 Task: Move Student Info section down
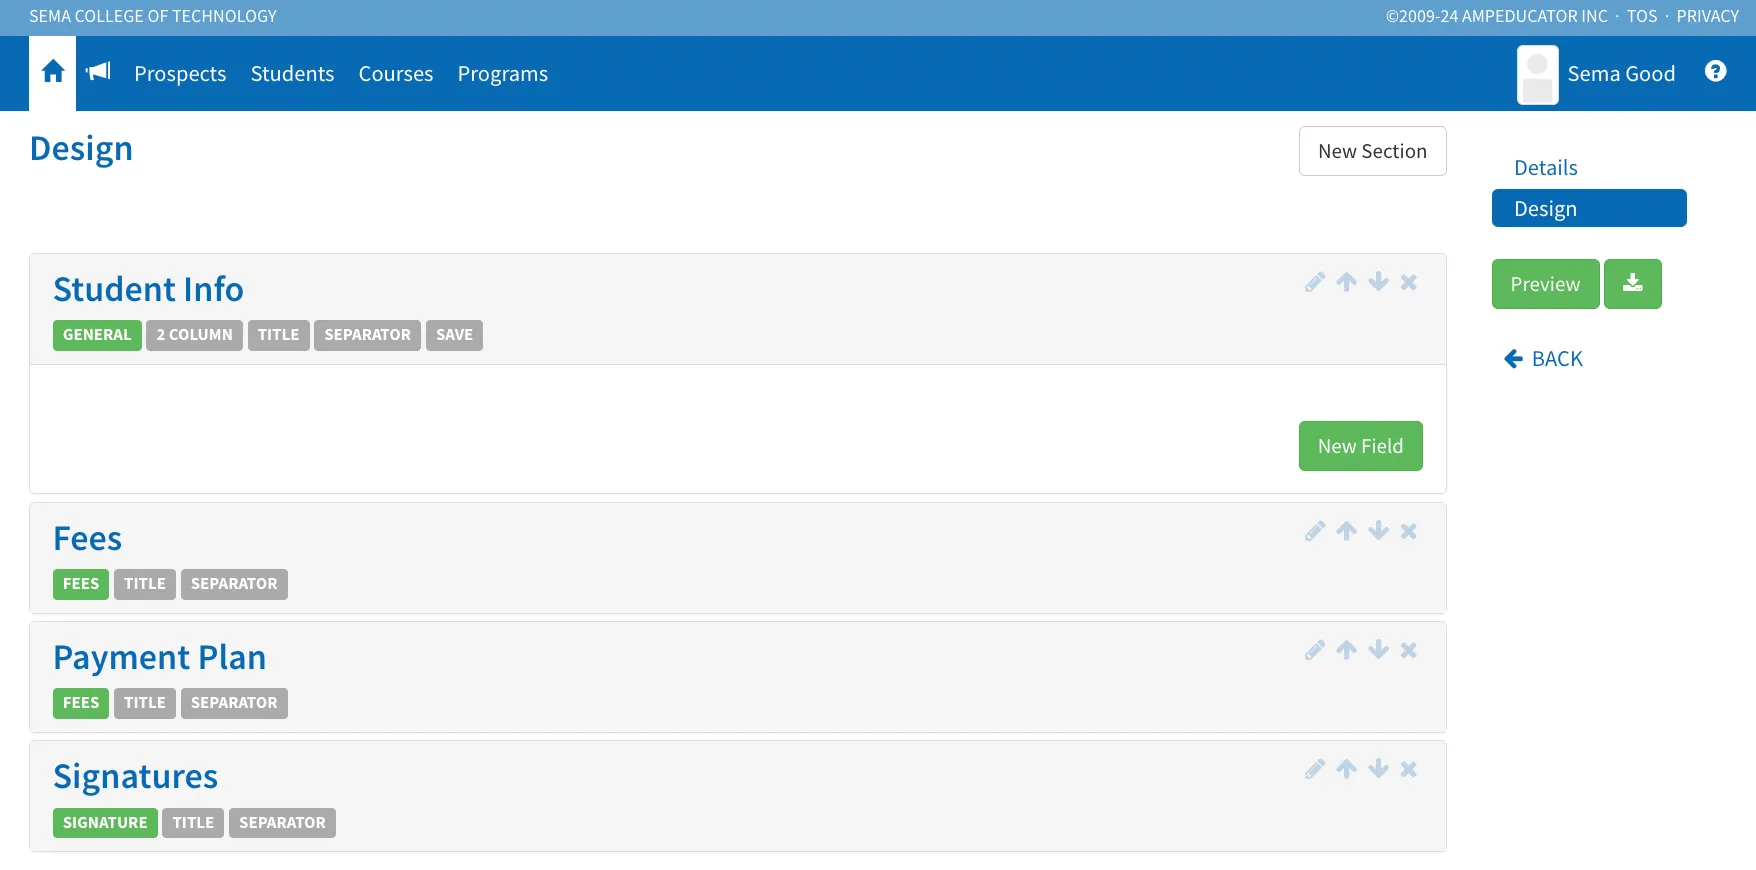(1378, 282)
